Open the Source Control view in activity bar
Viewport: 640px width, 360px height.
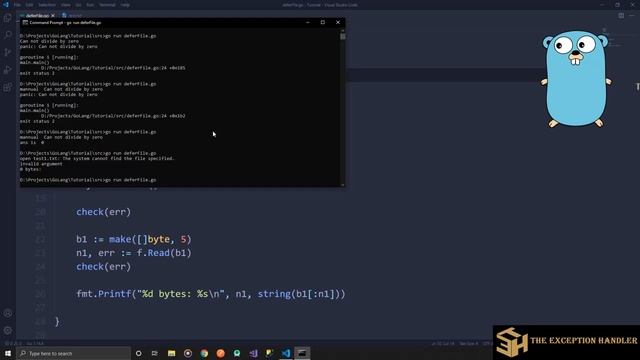click(8, 52)
